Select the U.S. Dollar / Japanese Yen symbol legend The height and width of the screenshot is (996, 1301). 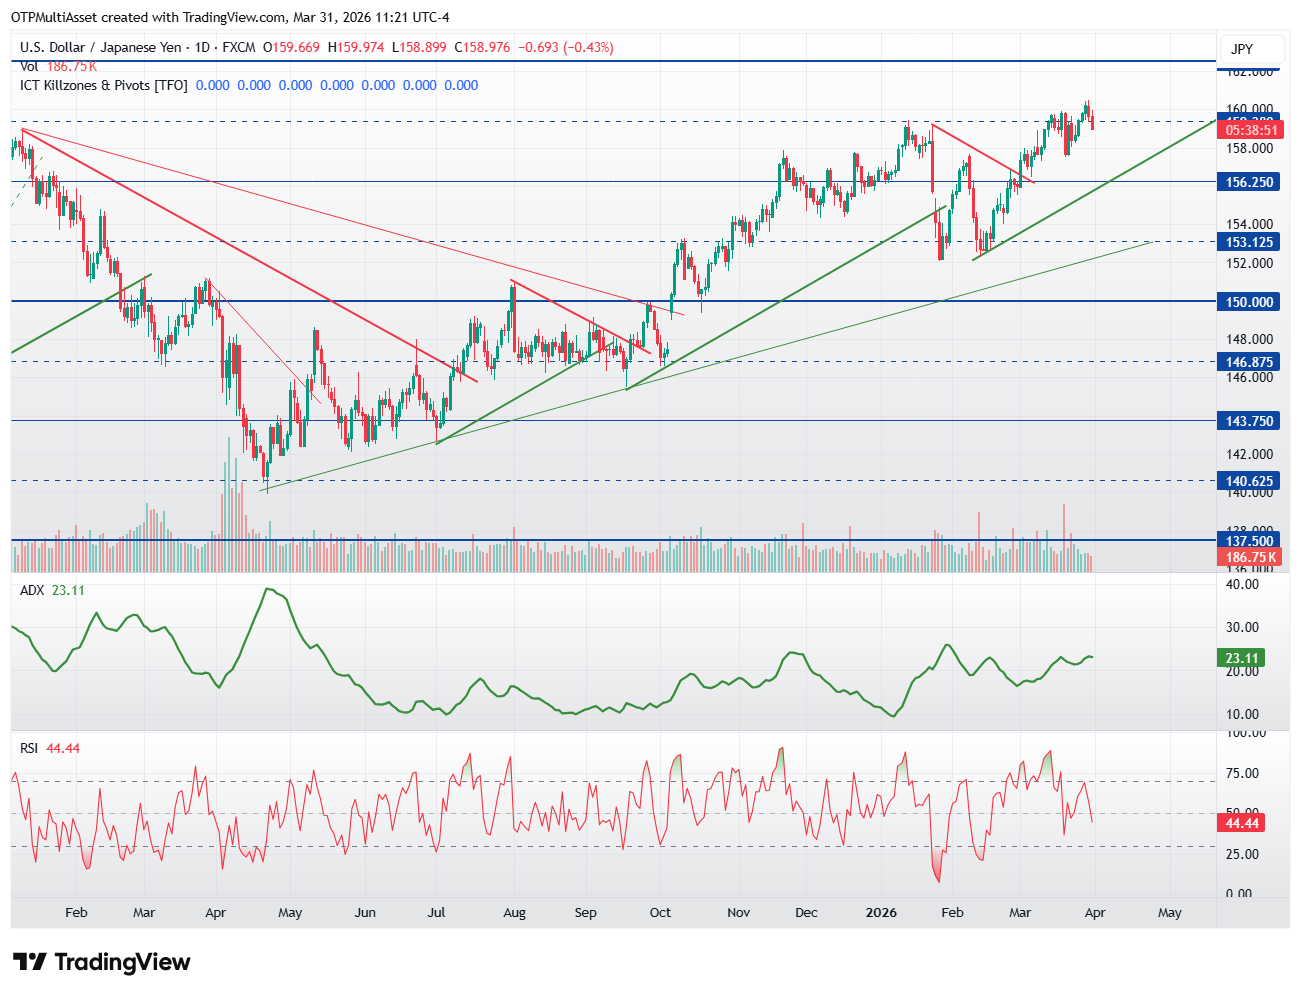point(100,46)
